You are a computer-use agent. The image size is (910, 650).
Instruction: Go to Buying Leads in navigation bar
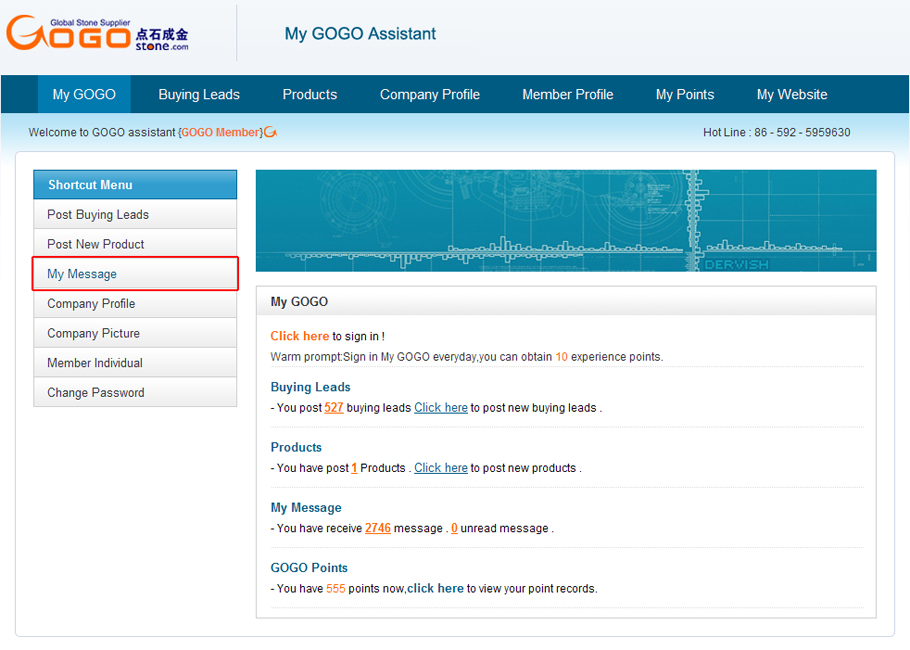click(199, 95)
